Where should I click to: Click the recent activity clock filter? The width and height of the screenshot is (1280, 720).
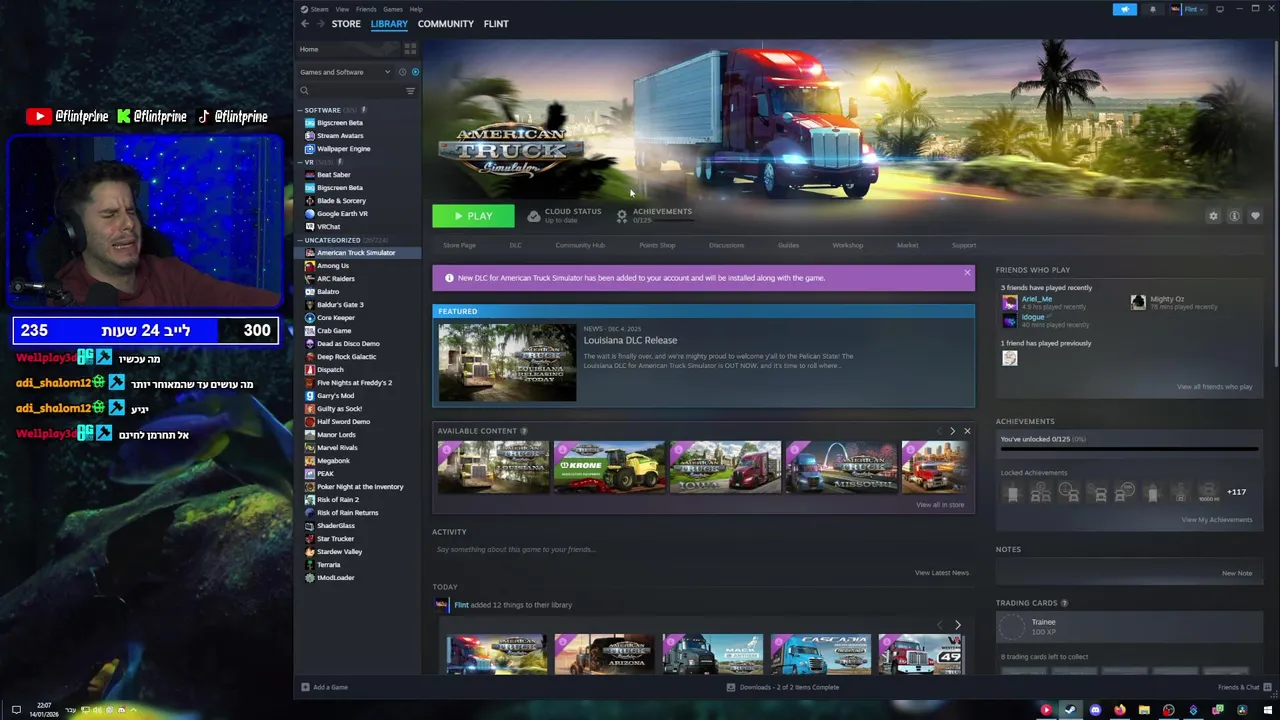click(x=403, y=72)
